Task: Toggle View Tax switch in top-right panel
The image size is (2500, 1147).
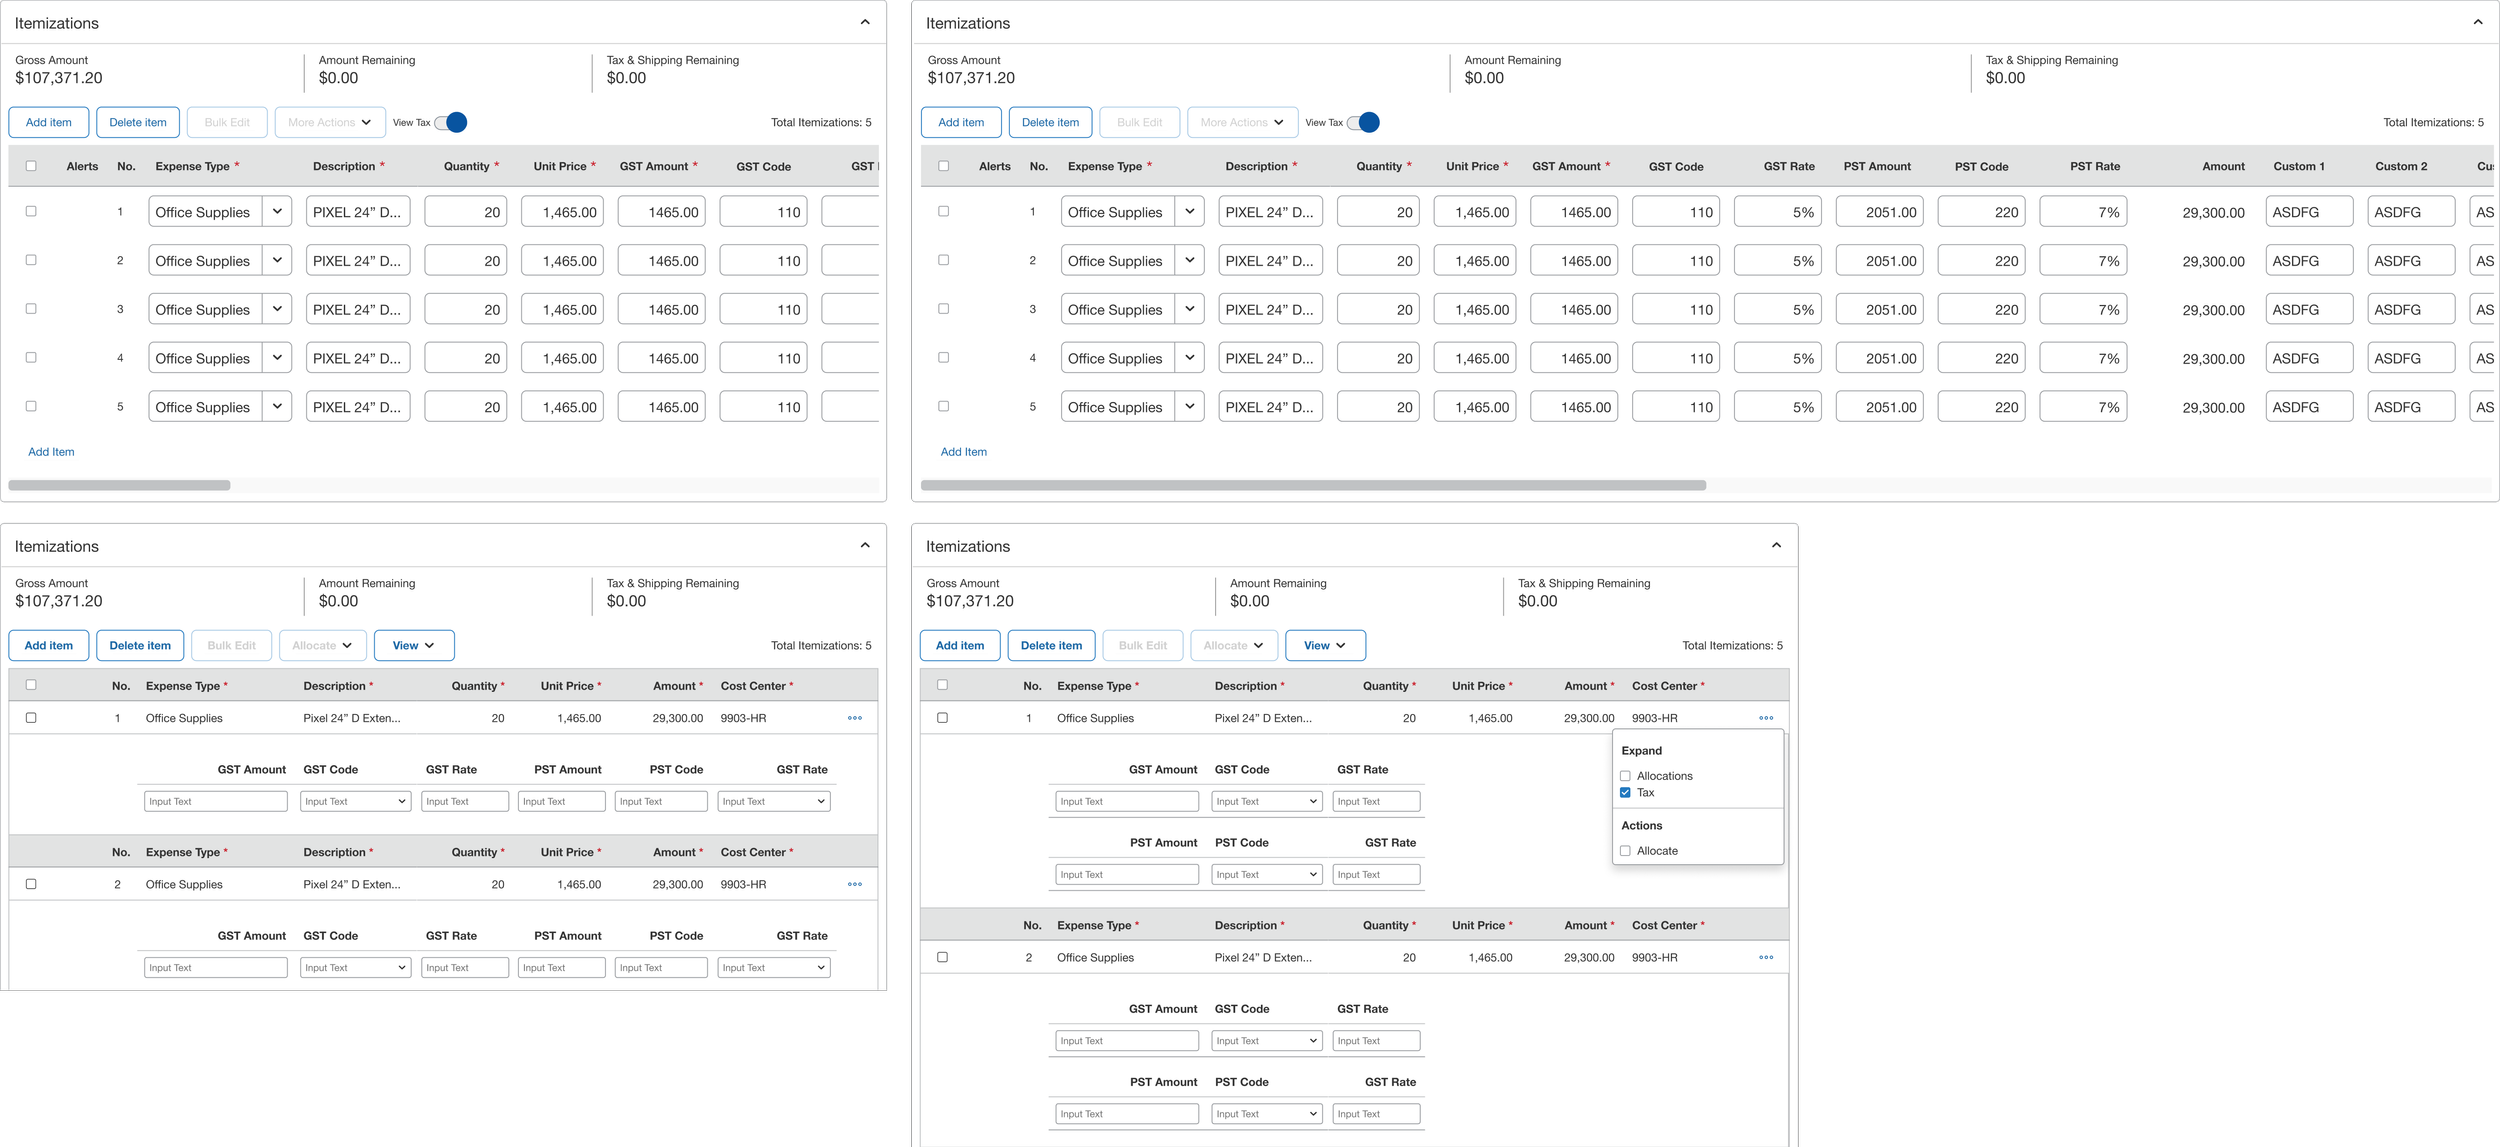Action: pos(1364,122)
